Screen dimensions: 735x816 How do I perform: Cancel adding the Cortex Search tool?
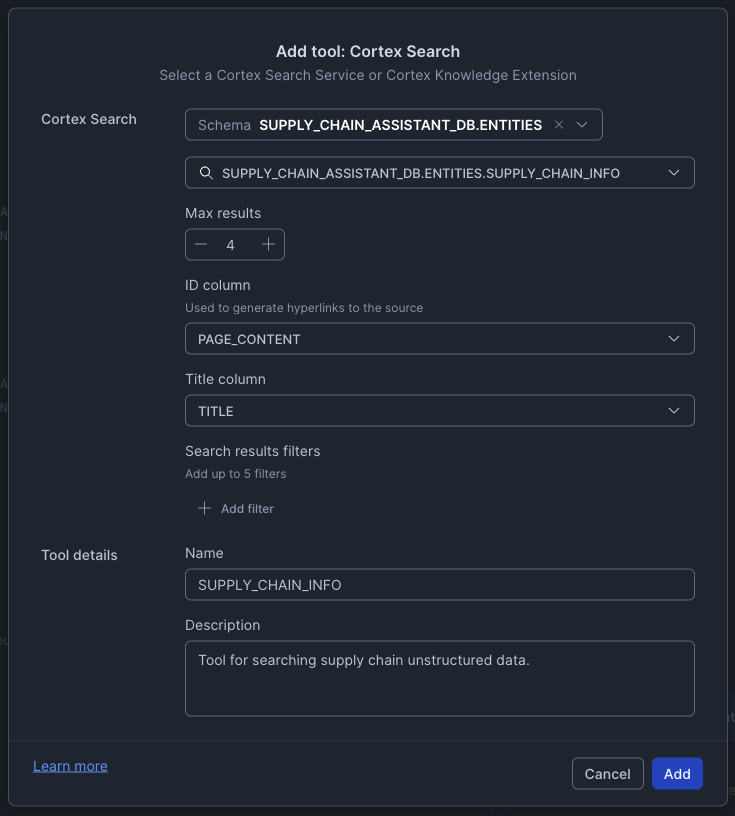tap(607, 773)
